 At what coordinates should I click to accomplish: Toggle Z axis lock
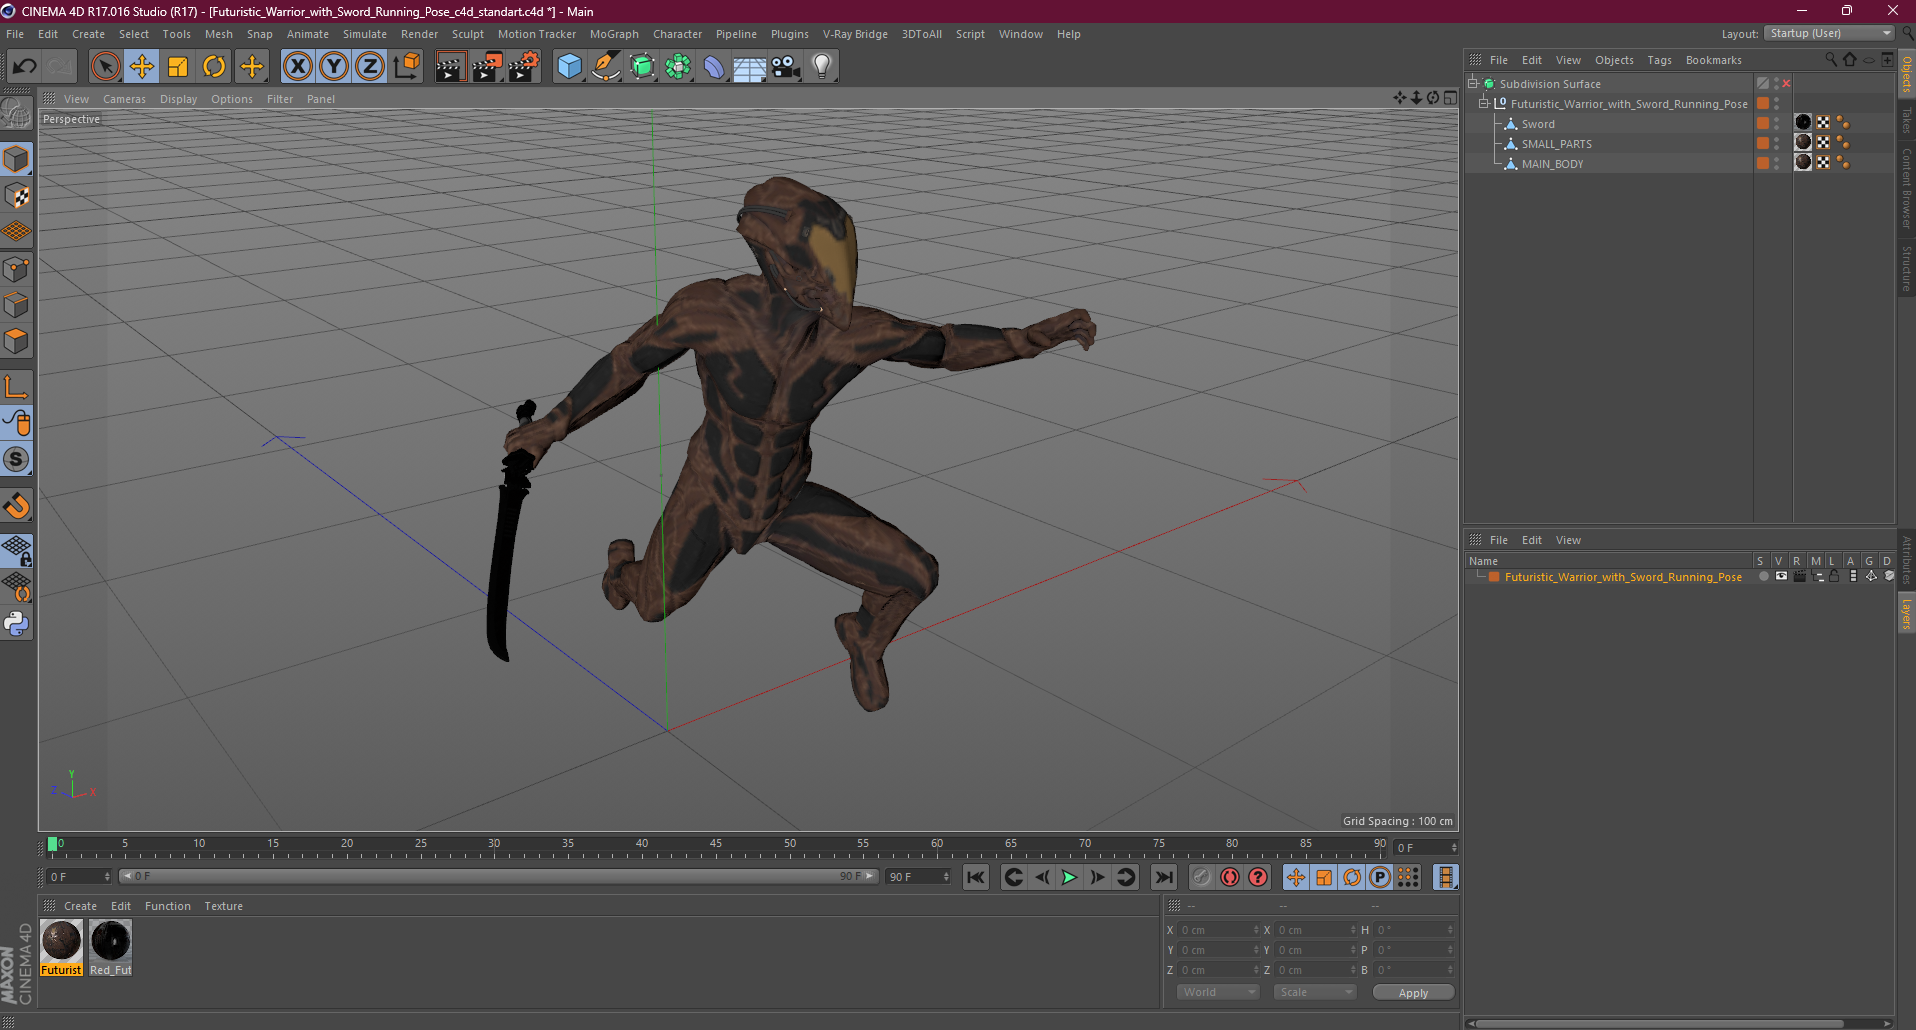coord(369,67)
